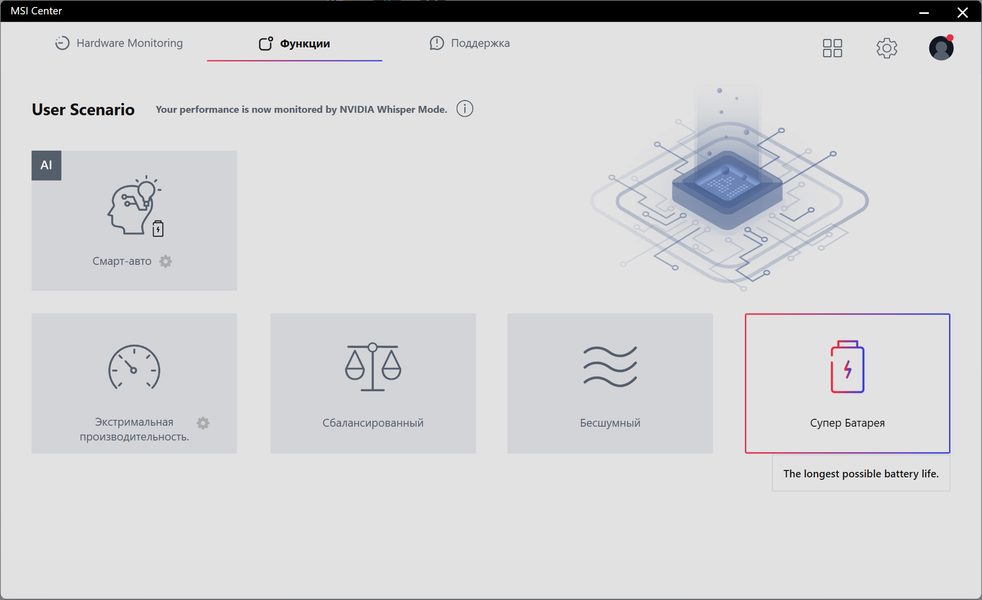
Task: Minimize the MSI Center window
Action: tap(924, 11)
